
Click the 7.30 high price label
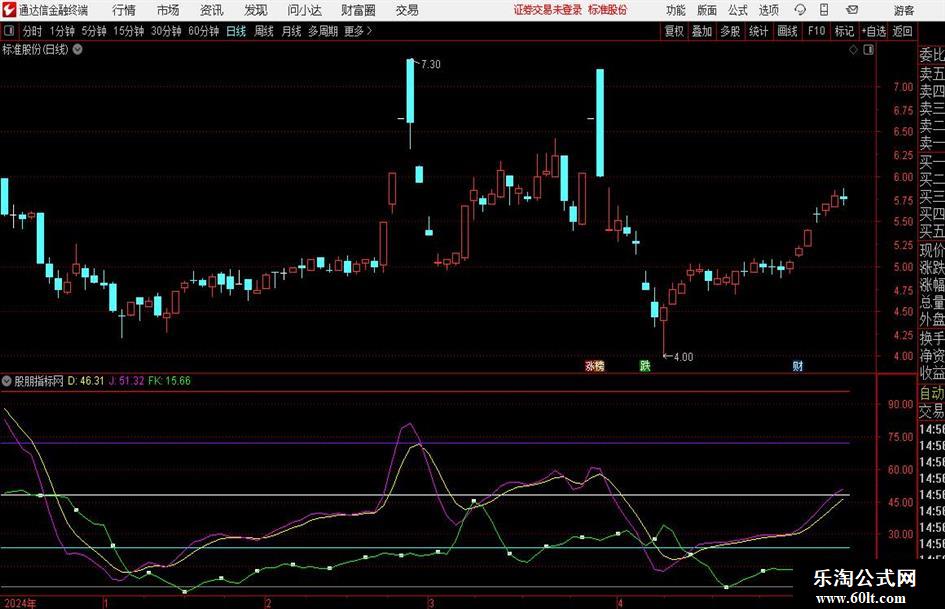pyautogui.click(x=430, y=64)
